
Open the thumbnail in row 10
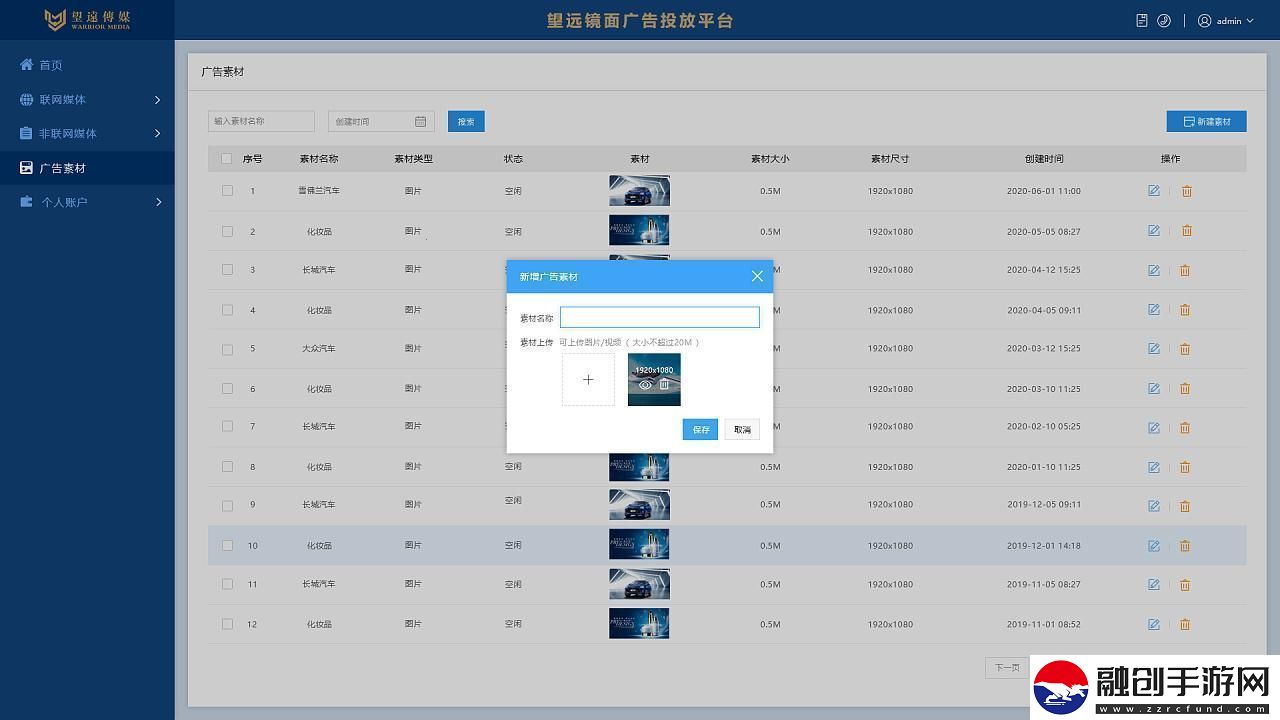(639, 545)
